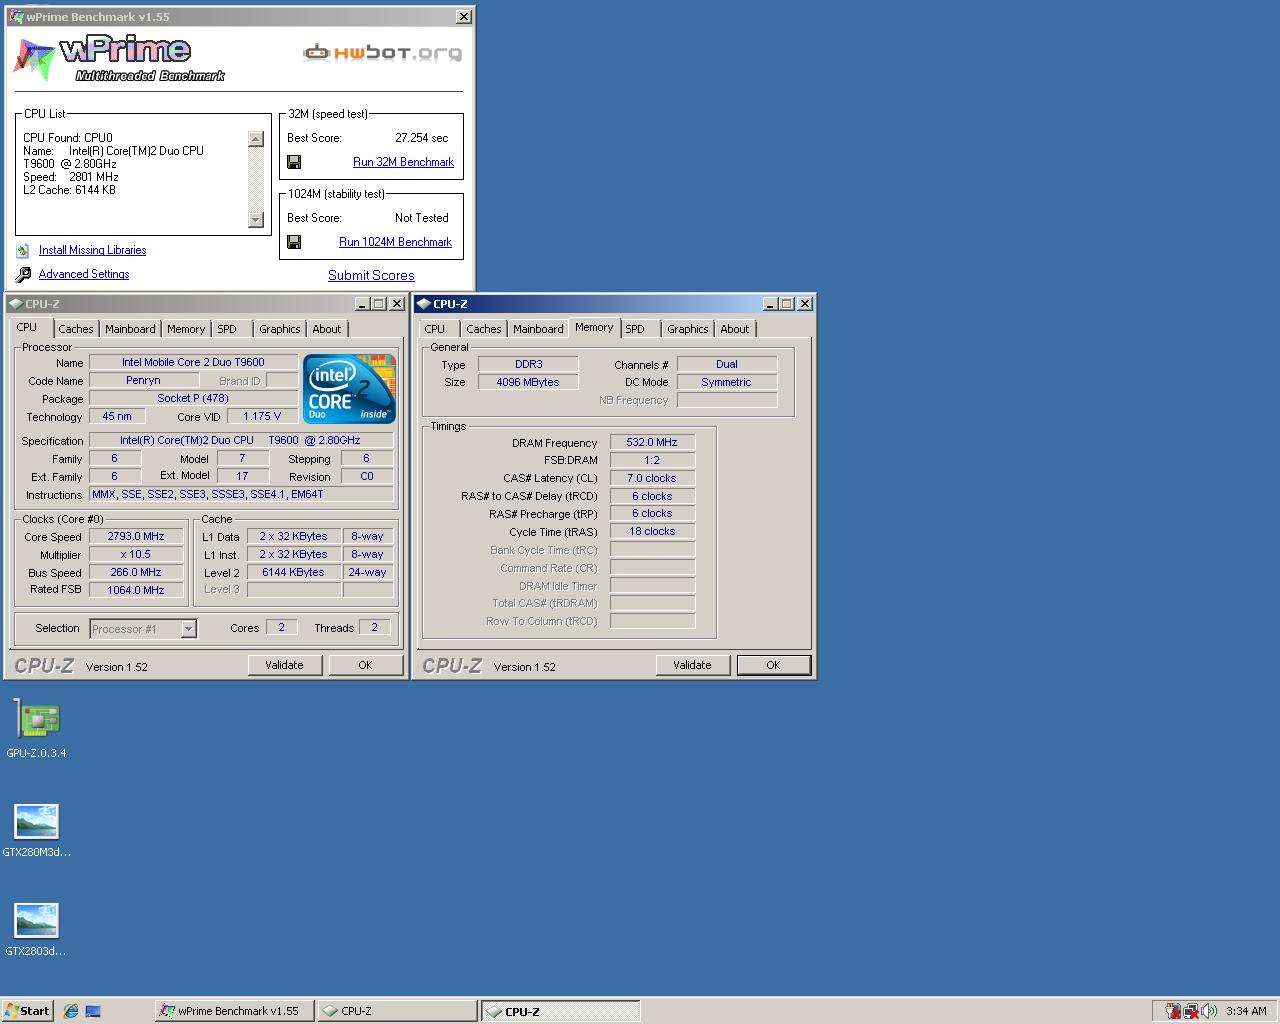The height and width of the screenshot is (1024, 1280).
Task: Click the Core VID value '1.175 V'
Action: click(262, 416)
